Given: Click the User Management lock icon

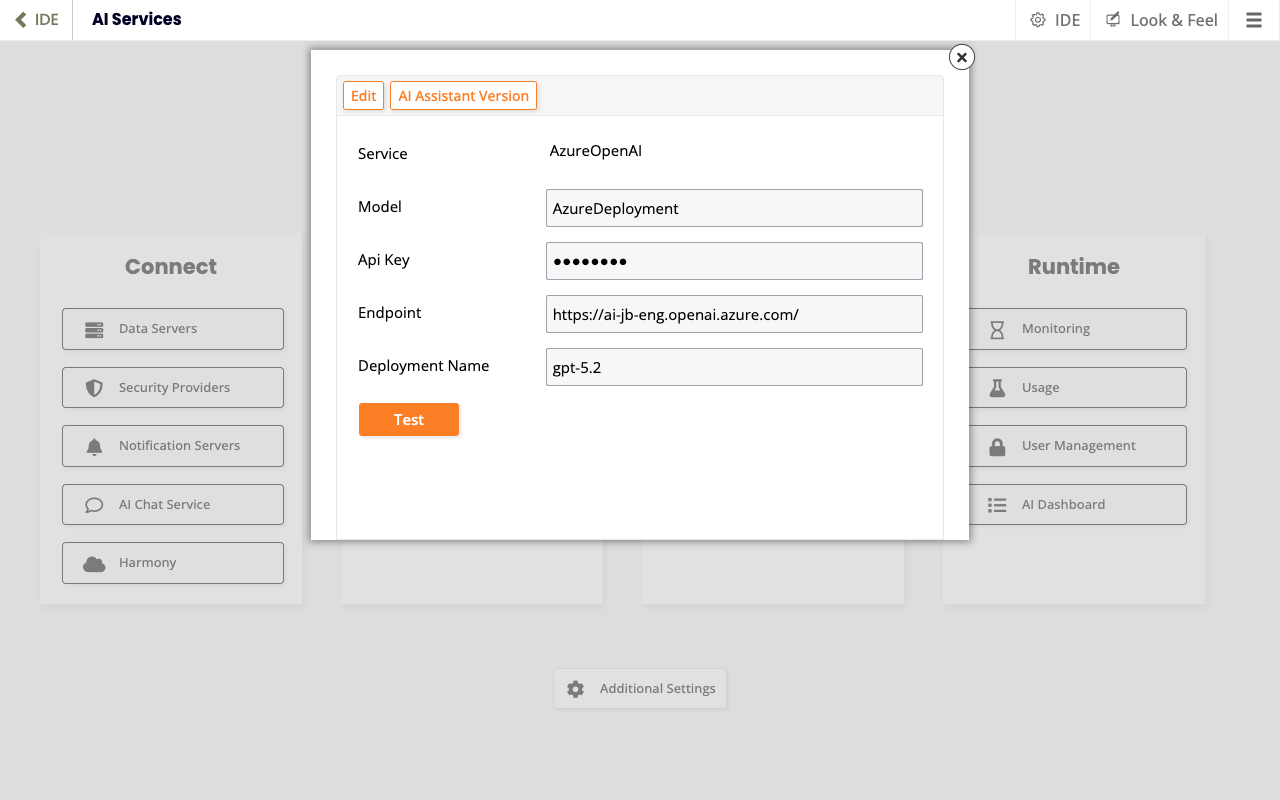Looking at the screenshot, I should point(997,446).
